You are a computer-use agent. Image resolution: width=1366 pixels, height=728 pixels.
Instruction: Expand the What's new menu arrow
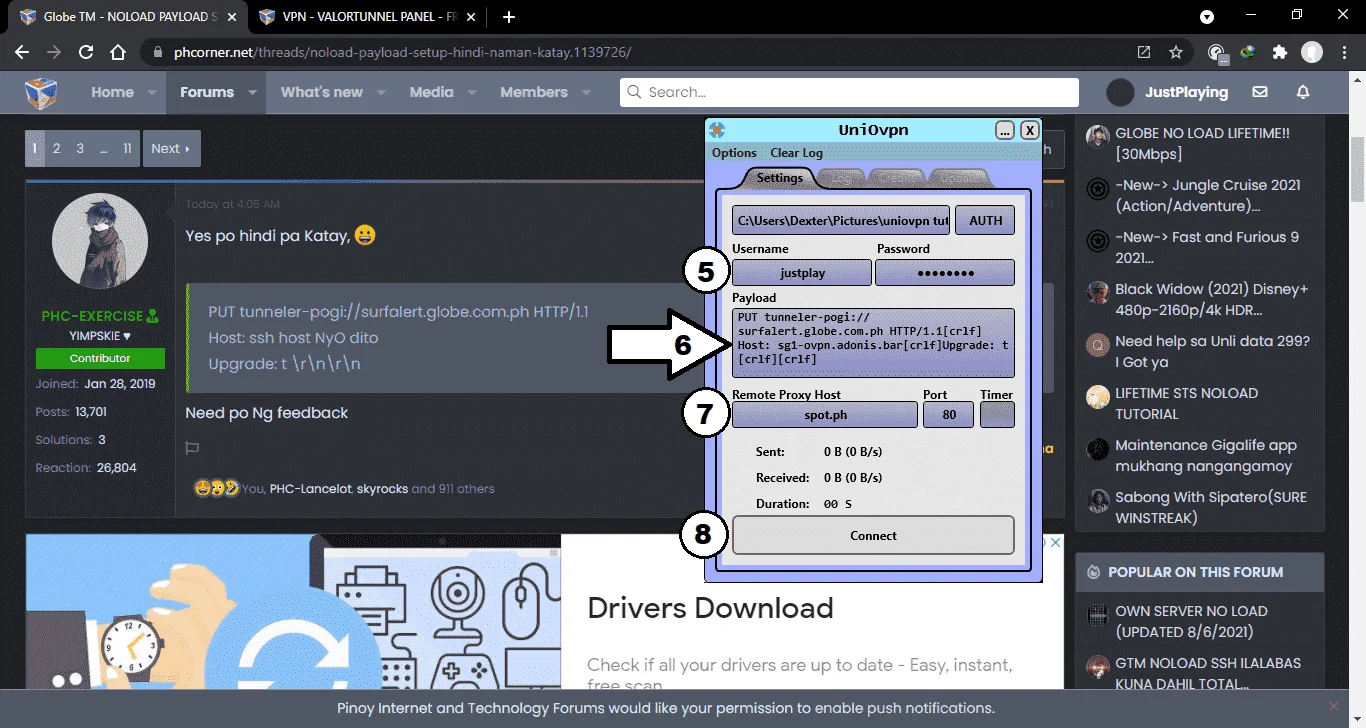click(x=381, y=92)
